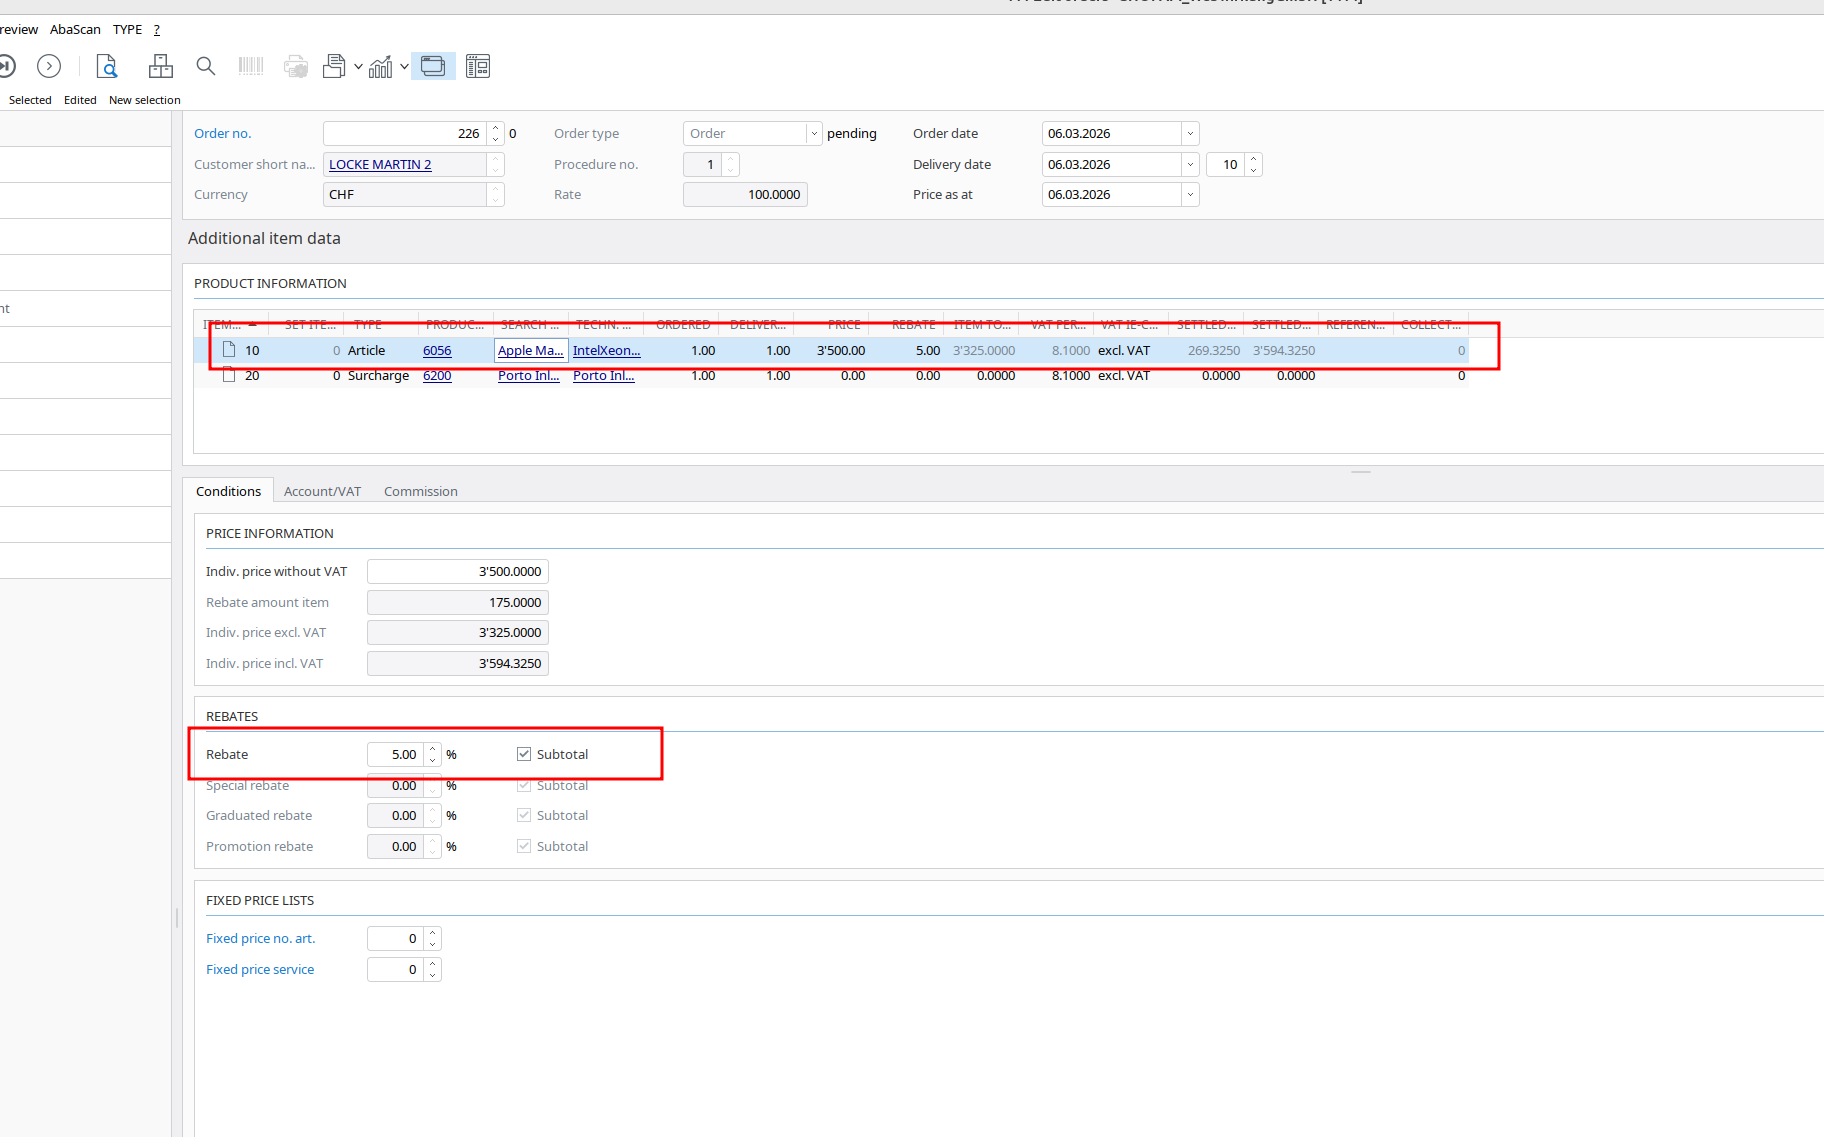Image resolution: width=1824 pixels, height=1137 pixels.
Task: Expand the Price as at date dropdown
Action: click(1190, 195)
